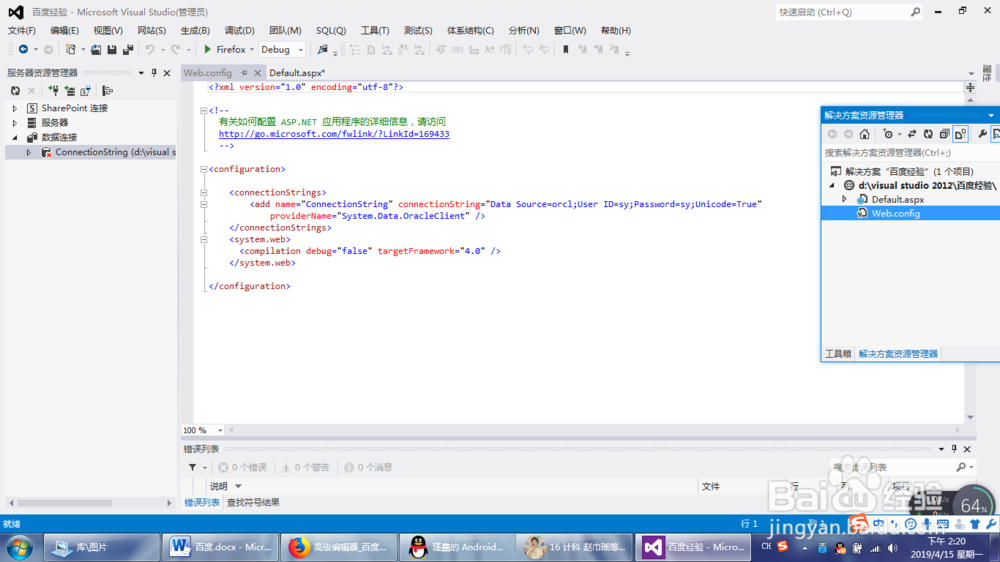Click the Solution Explorer search field
This screenshot has height=562, width=1000.
click(911, 152)
